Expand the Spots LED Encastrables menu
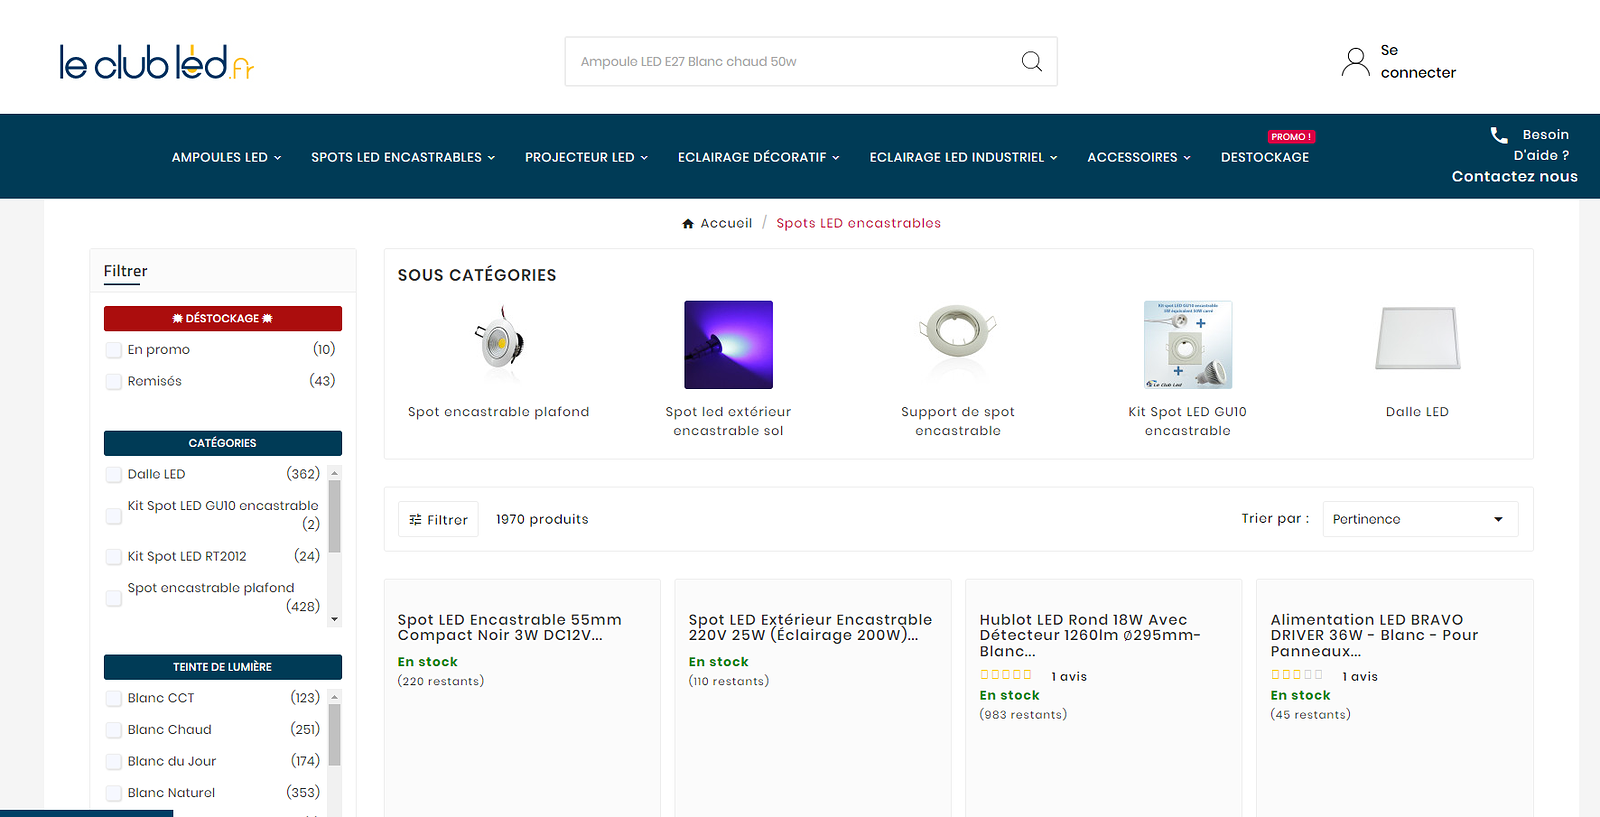 click(403, 157)
